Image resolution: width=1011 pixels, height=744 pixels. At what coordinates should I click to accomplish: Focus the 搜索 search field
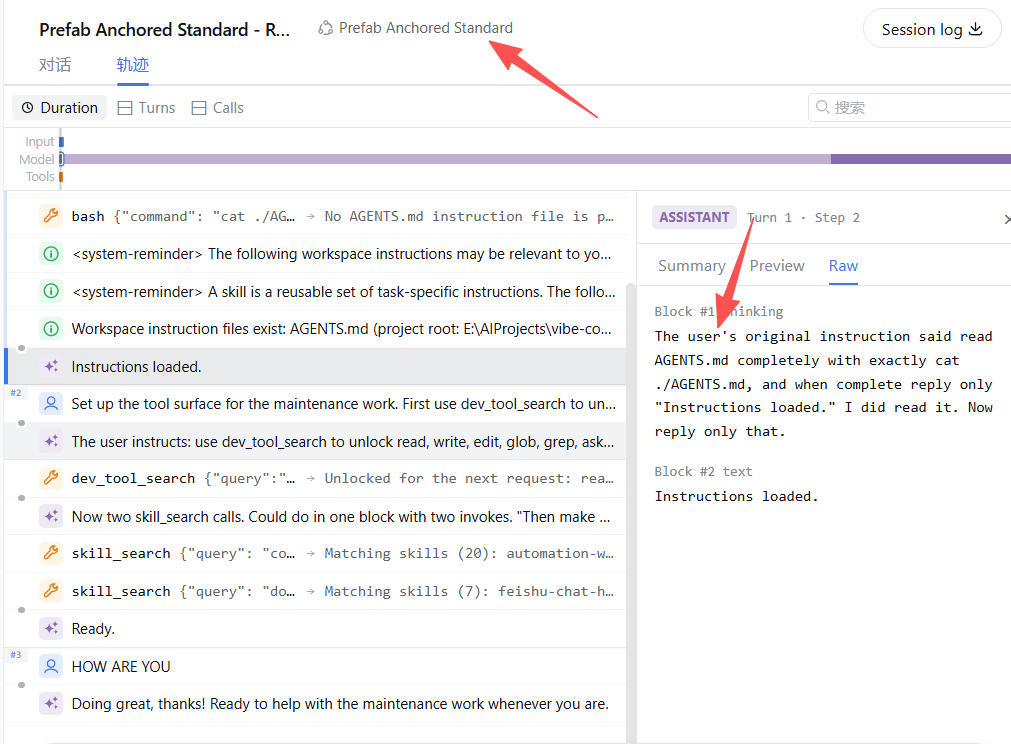[909, 107]
